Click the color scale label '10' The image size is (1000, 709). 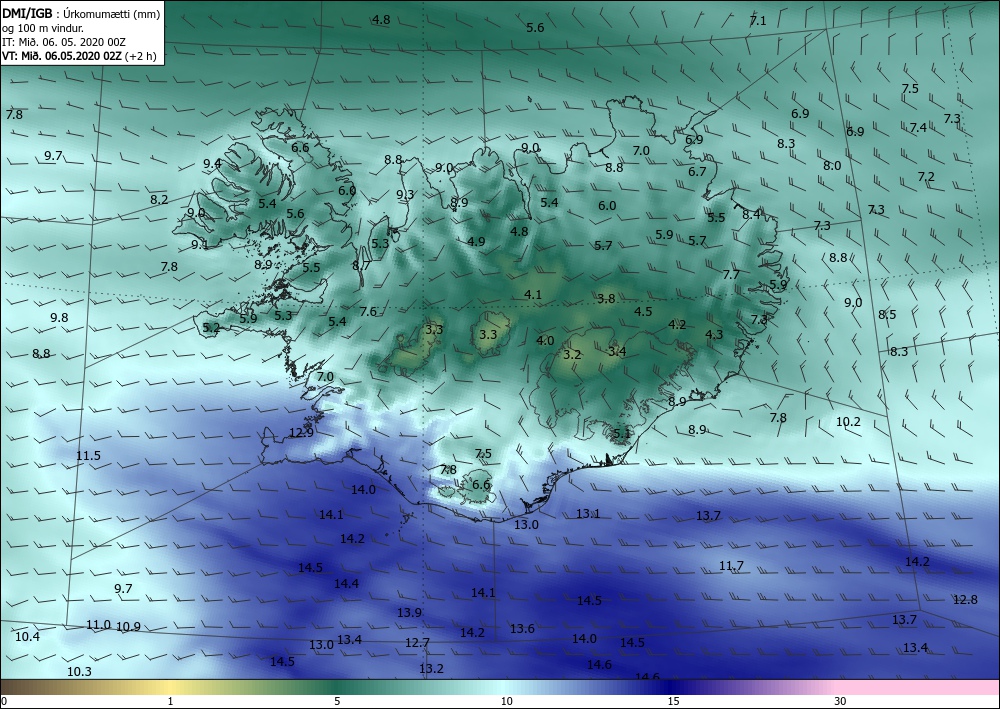point(506,701)
